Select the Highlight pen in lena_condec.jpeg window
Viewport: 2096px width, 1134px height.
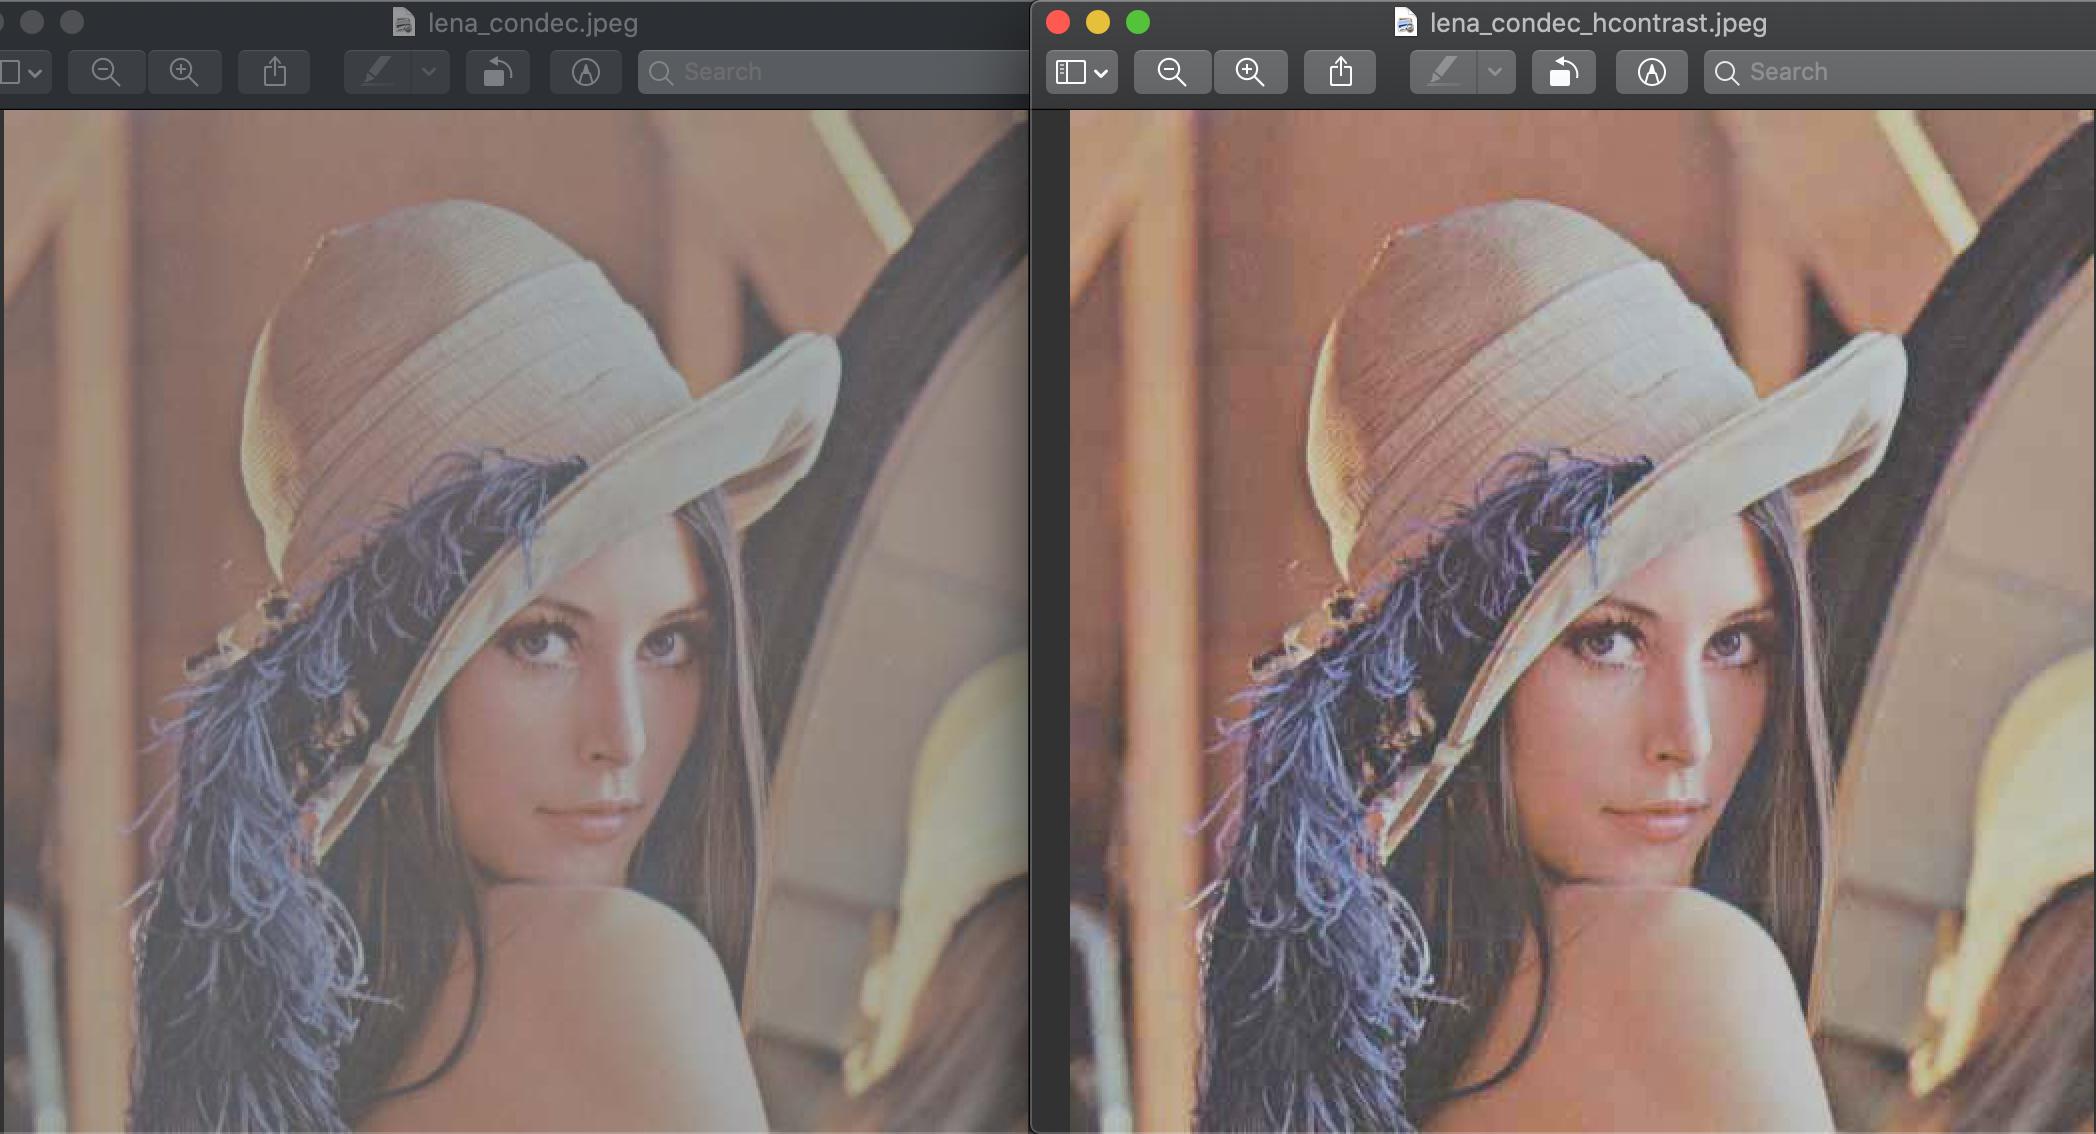coord(377,72)
